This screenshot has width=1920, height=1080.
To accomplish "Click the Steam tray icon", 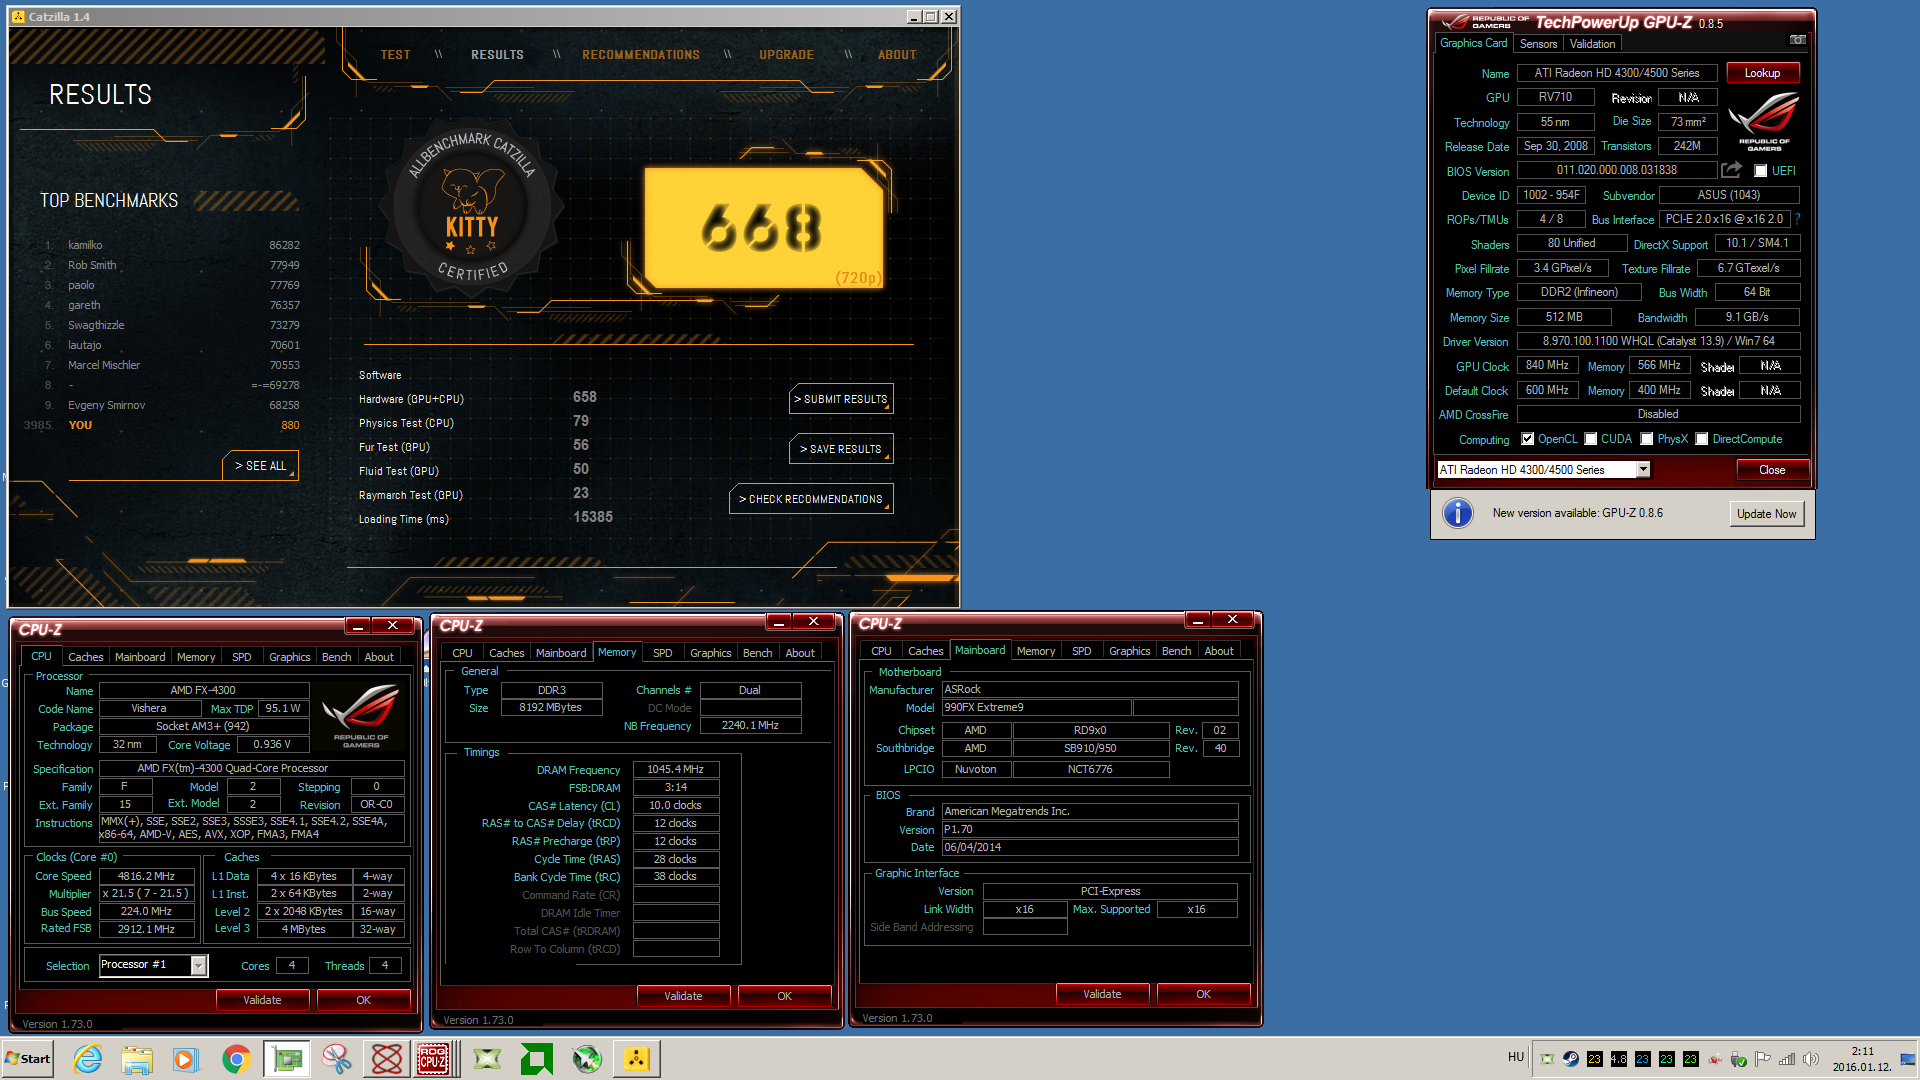I will coord(1571,1059).
